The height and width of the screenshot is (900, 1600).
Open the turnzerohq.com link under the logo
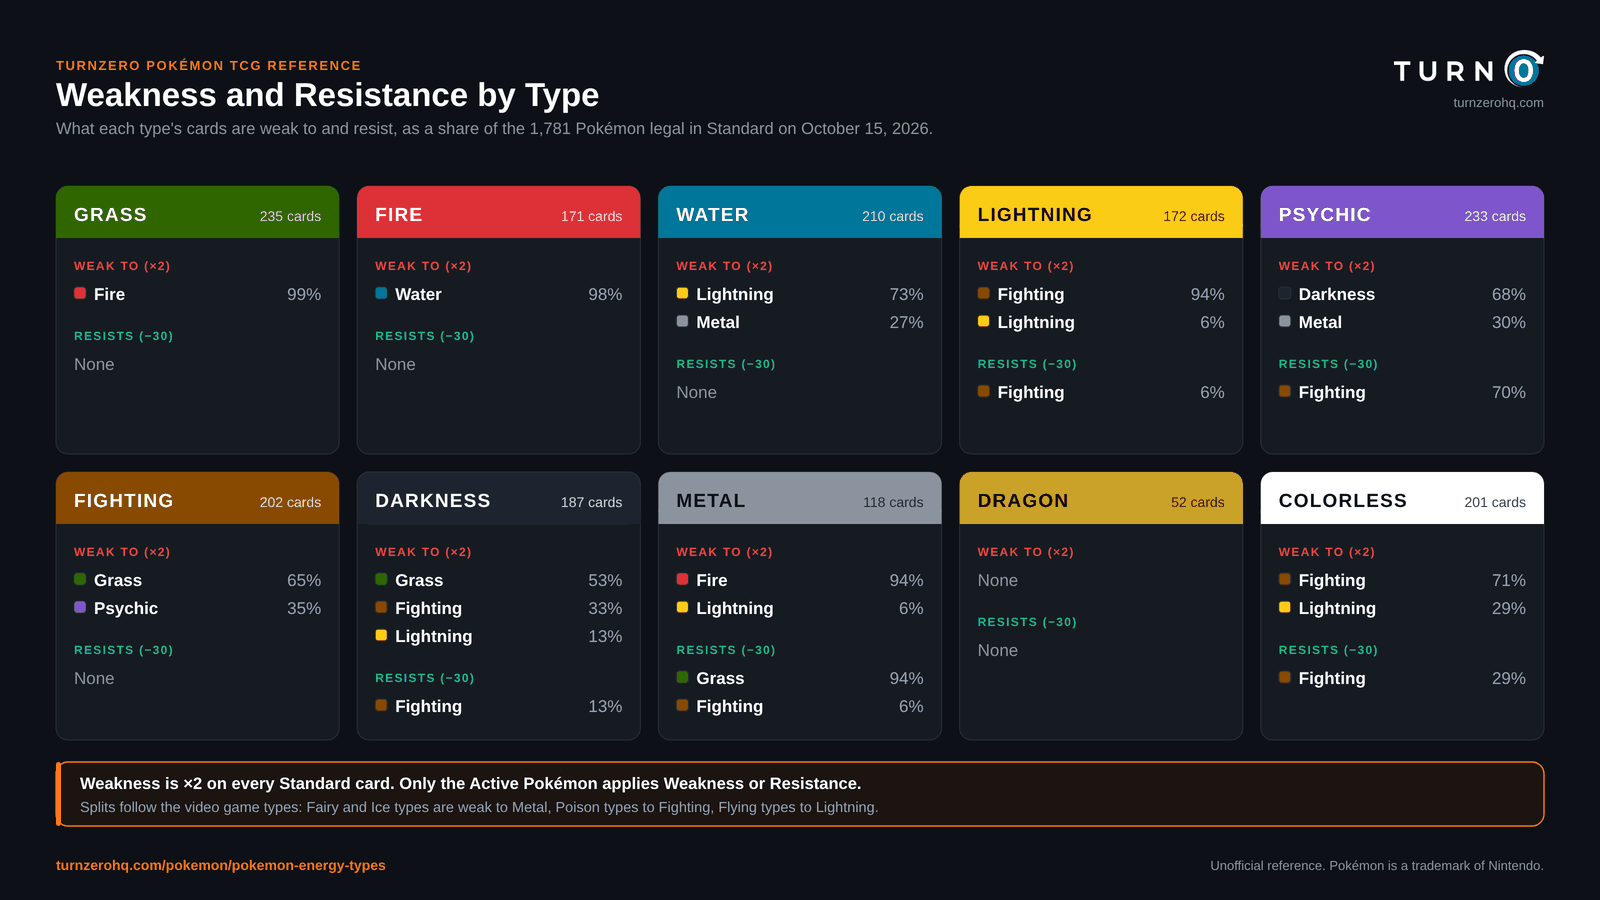(1498, 103)
